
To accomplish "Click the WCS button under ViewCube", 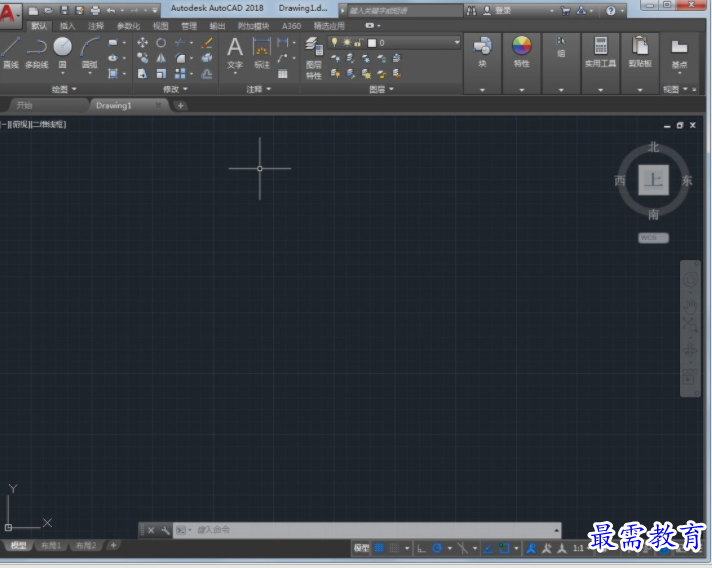I will coord(653,238).
